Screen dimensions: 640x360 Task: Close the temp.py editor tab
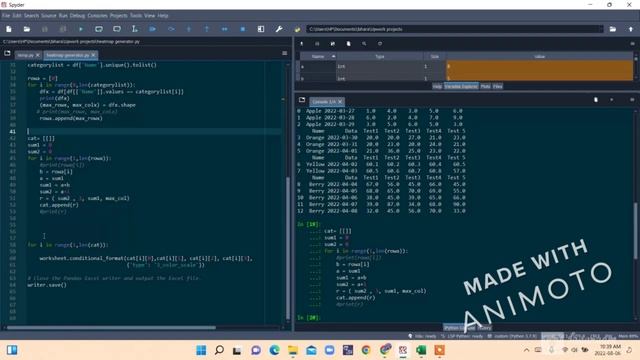coord(38,55)
